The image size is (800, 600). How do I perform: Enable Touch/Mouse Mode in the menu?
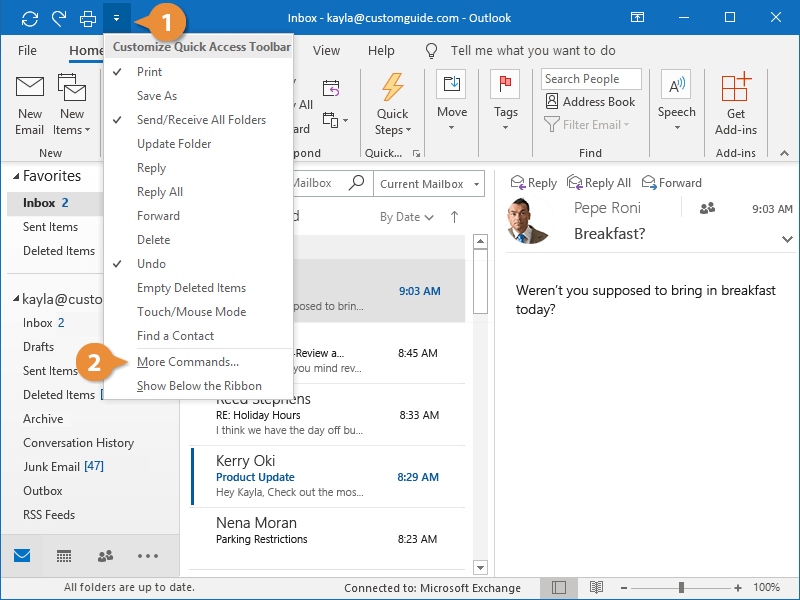(x=191, y=312)
